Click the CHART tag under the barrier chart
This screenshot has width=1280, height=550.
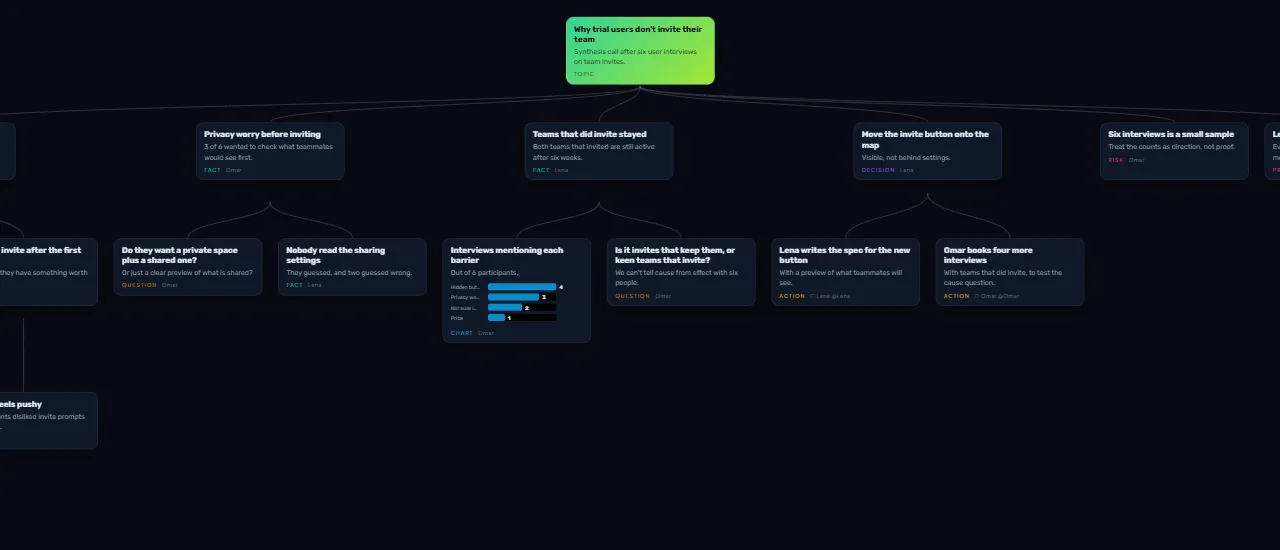pyautogui.click(x=462, y=333)
